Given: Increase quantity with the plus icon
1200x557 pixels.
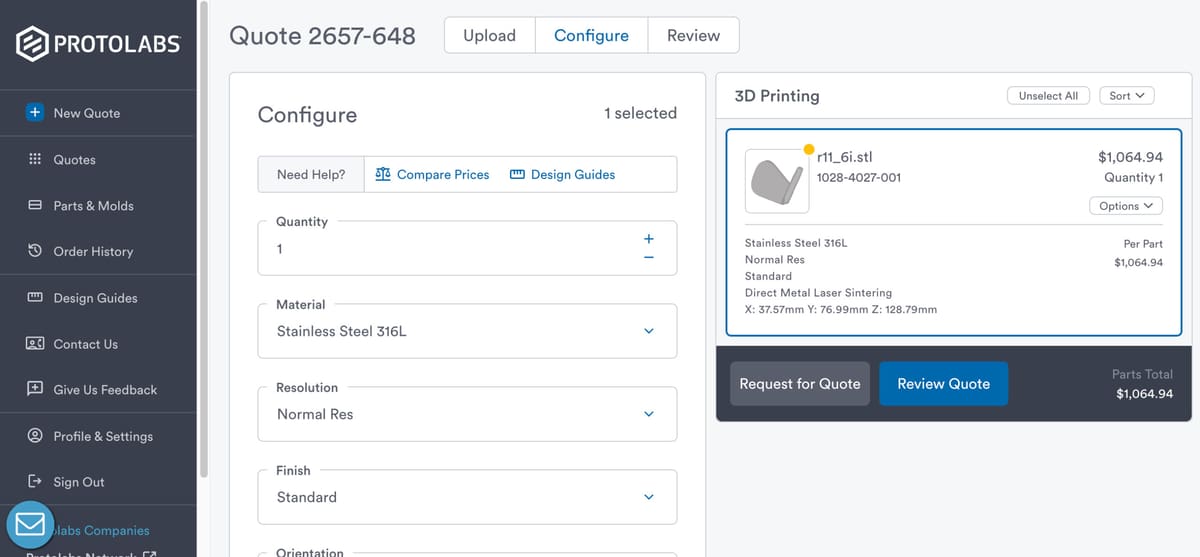Looking at the screenshot, I should coord(648,239).
